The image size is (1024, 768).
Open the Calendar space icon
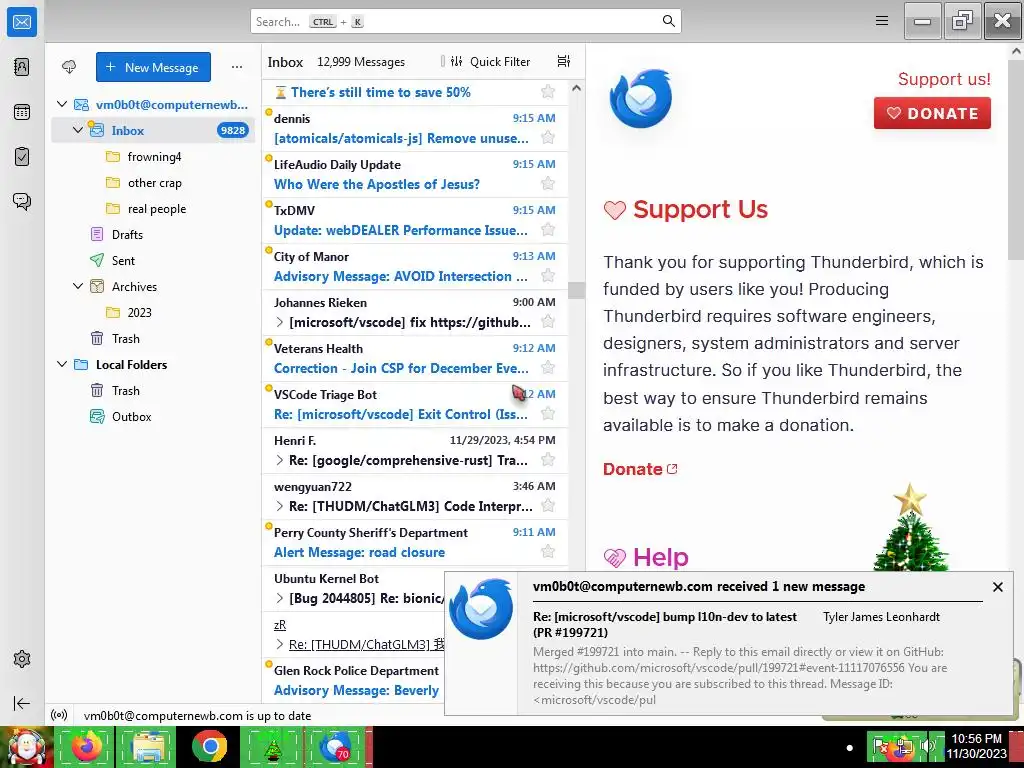(x=22, y=112)
